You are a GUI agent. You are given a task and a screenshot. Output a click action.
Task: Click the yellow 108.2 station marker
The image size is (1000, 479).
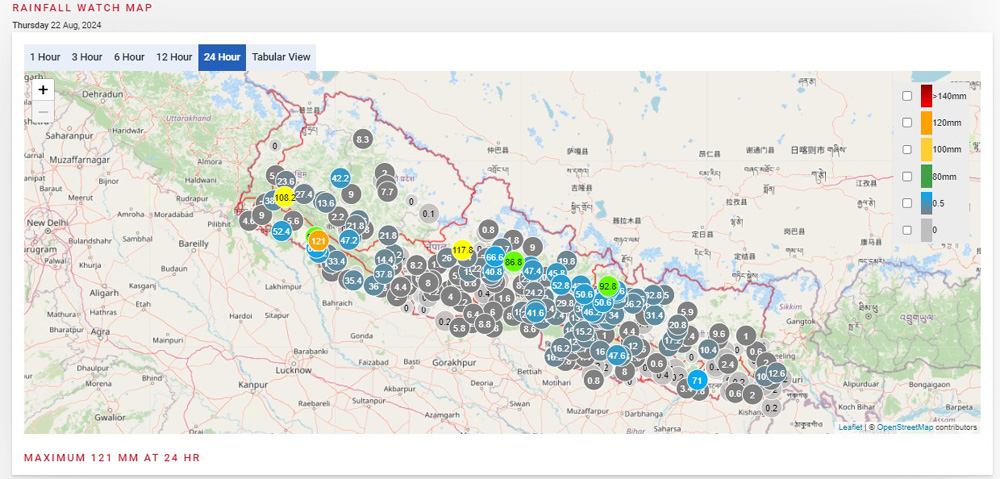pos(284,198)
